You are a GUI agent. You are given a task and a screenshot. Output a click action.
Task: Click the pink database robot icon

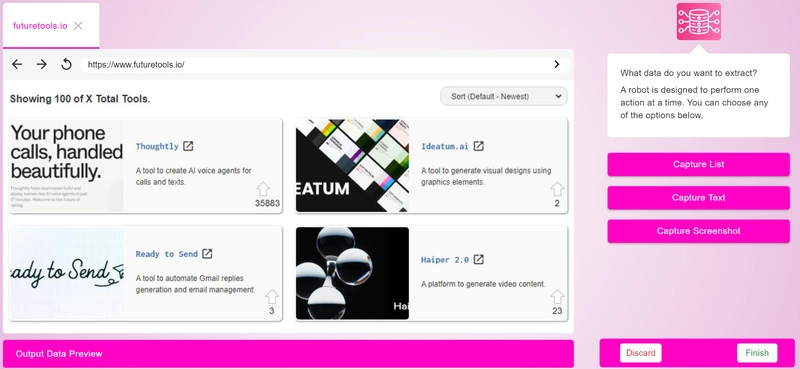click(698, 21)
